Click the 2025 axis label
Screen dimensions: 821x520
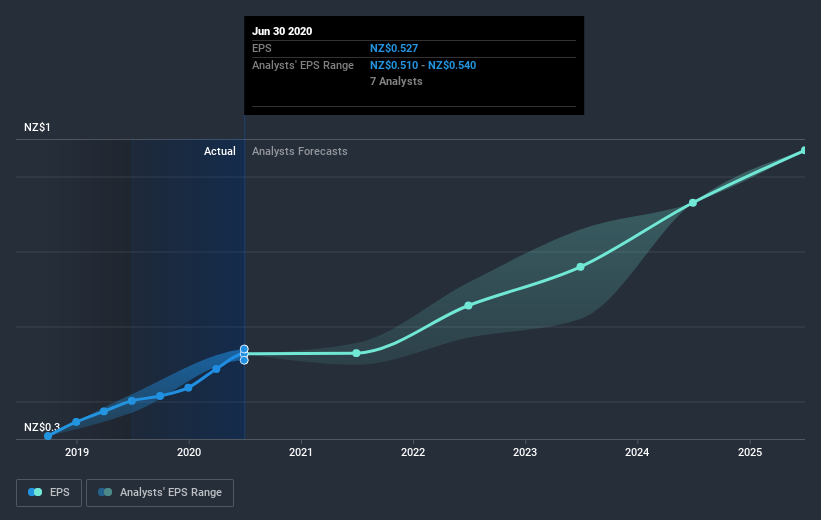point(750,452)
